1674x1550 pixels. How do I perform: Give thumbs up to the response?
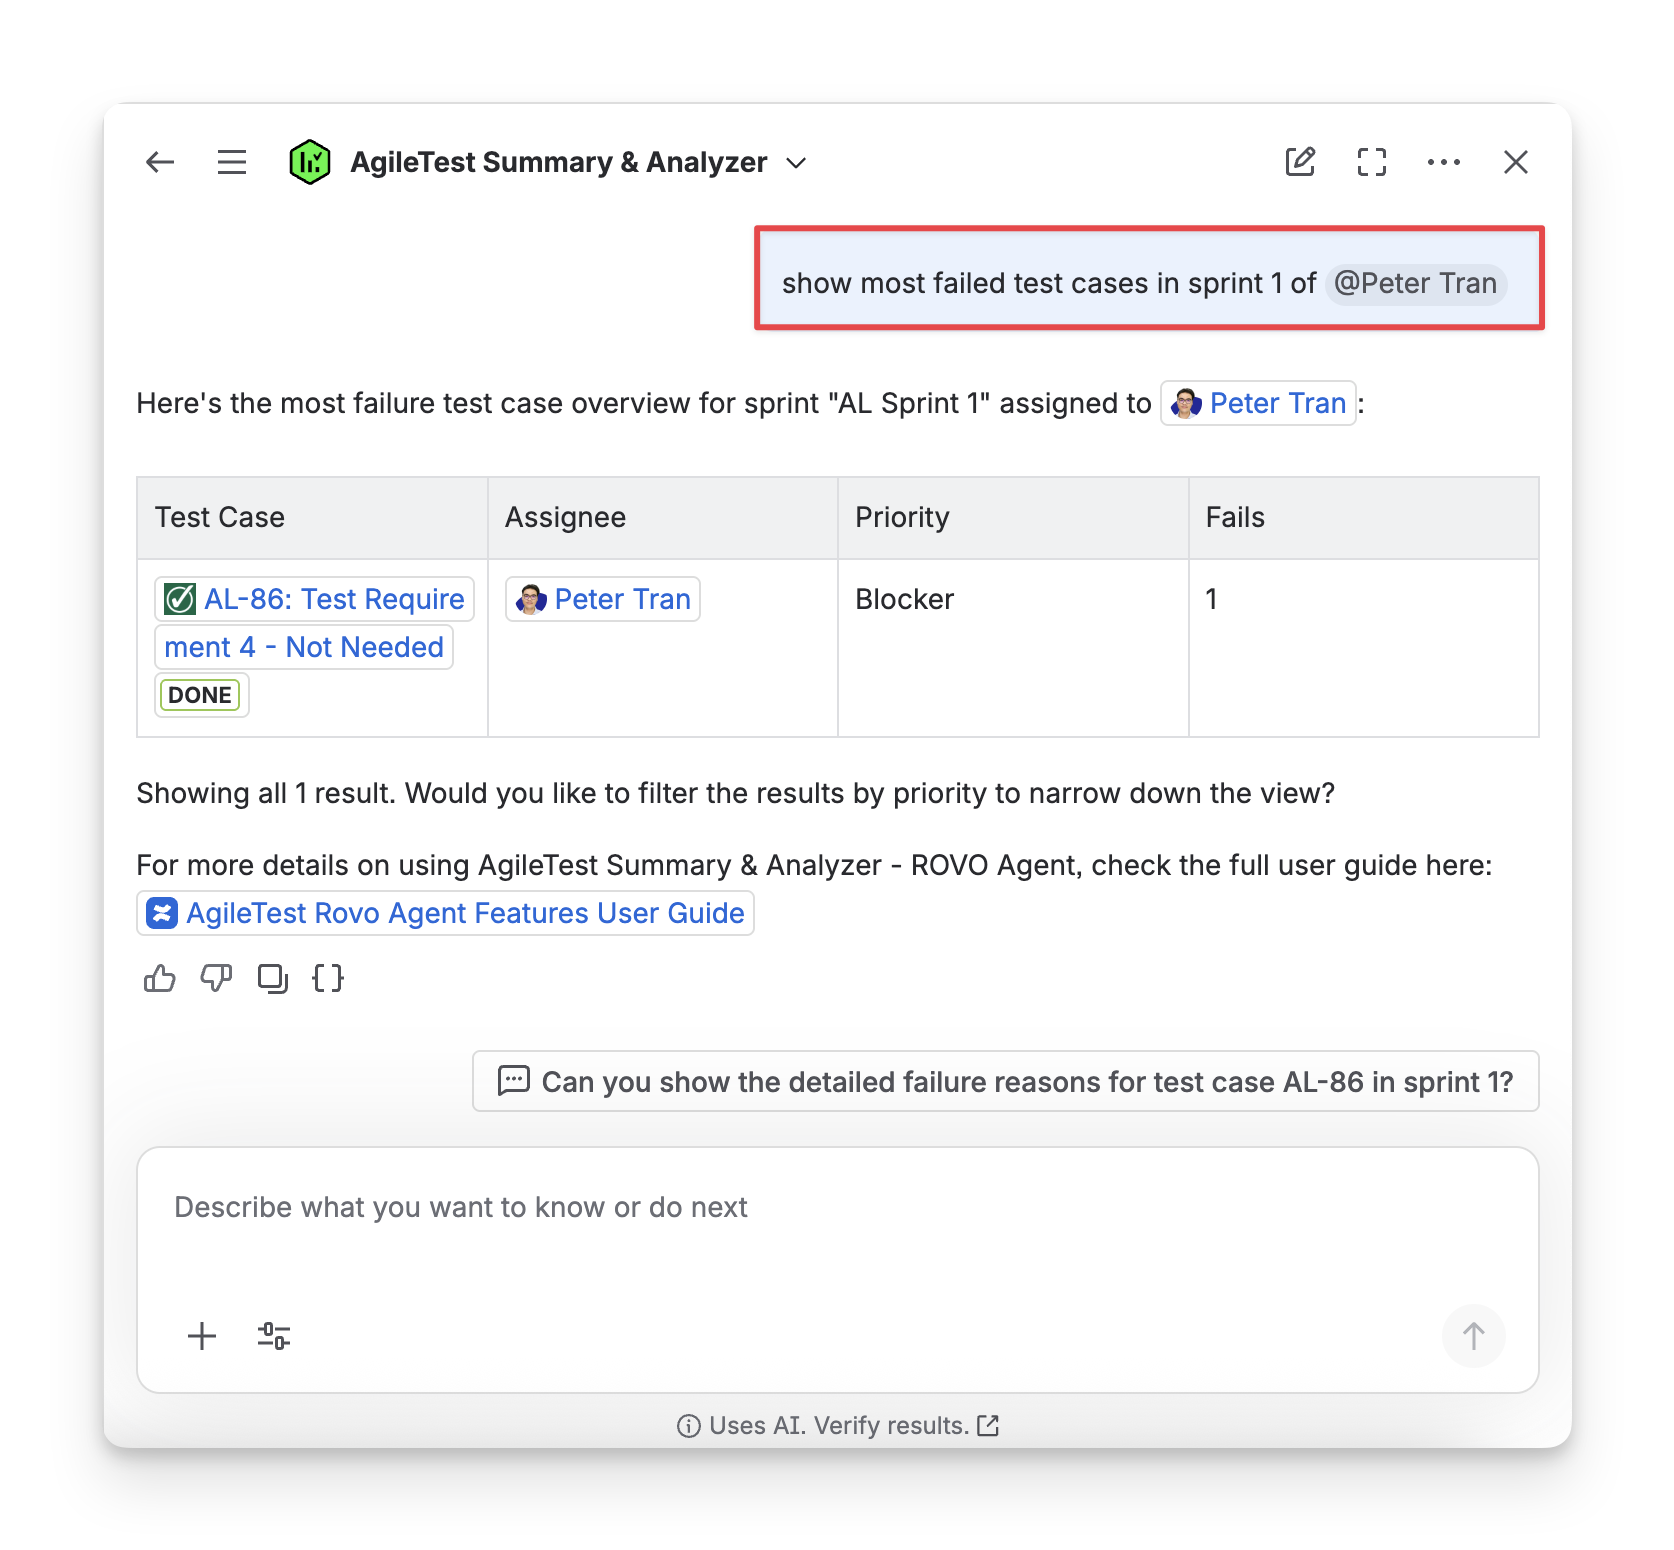160,978
